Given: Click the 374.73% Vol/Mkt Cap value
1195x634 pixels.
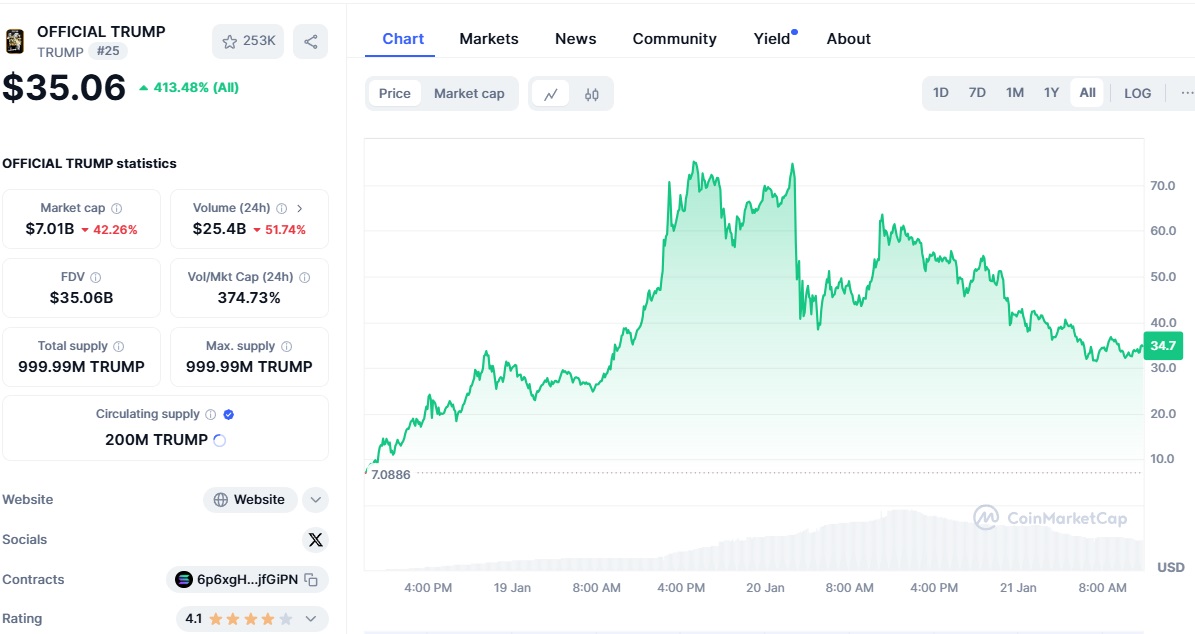Looking at the screenshot, I should [249, 298].
